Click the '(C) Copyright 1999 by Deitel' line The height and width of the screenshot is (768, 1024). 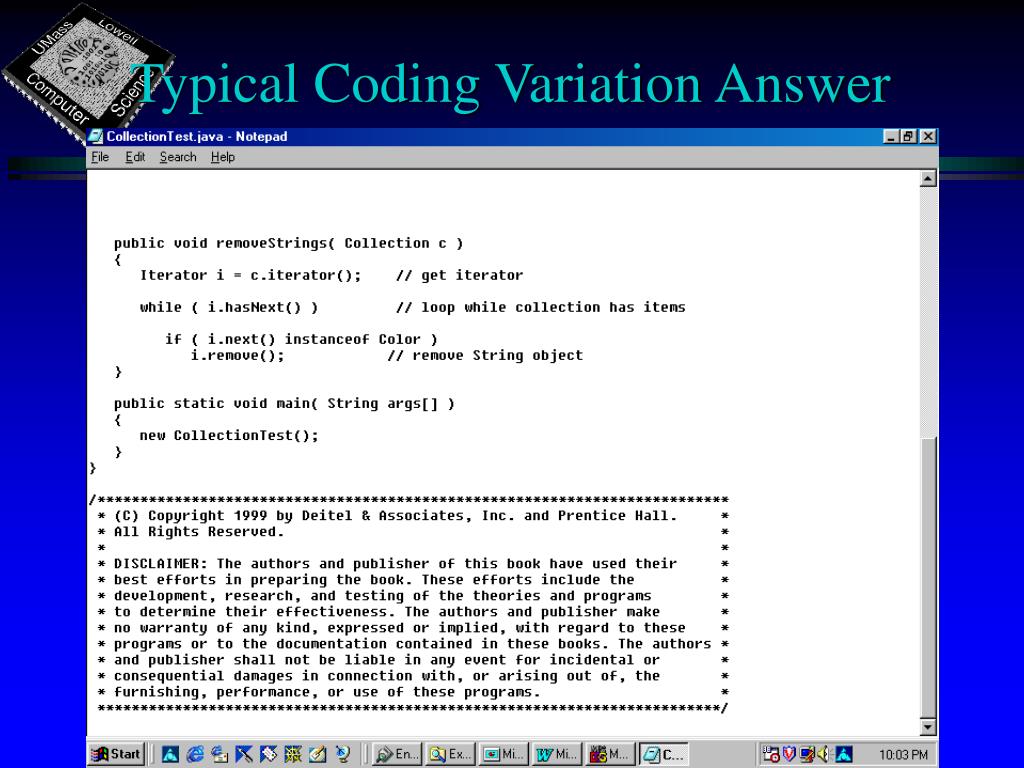click(396, 516)
